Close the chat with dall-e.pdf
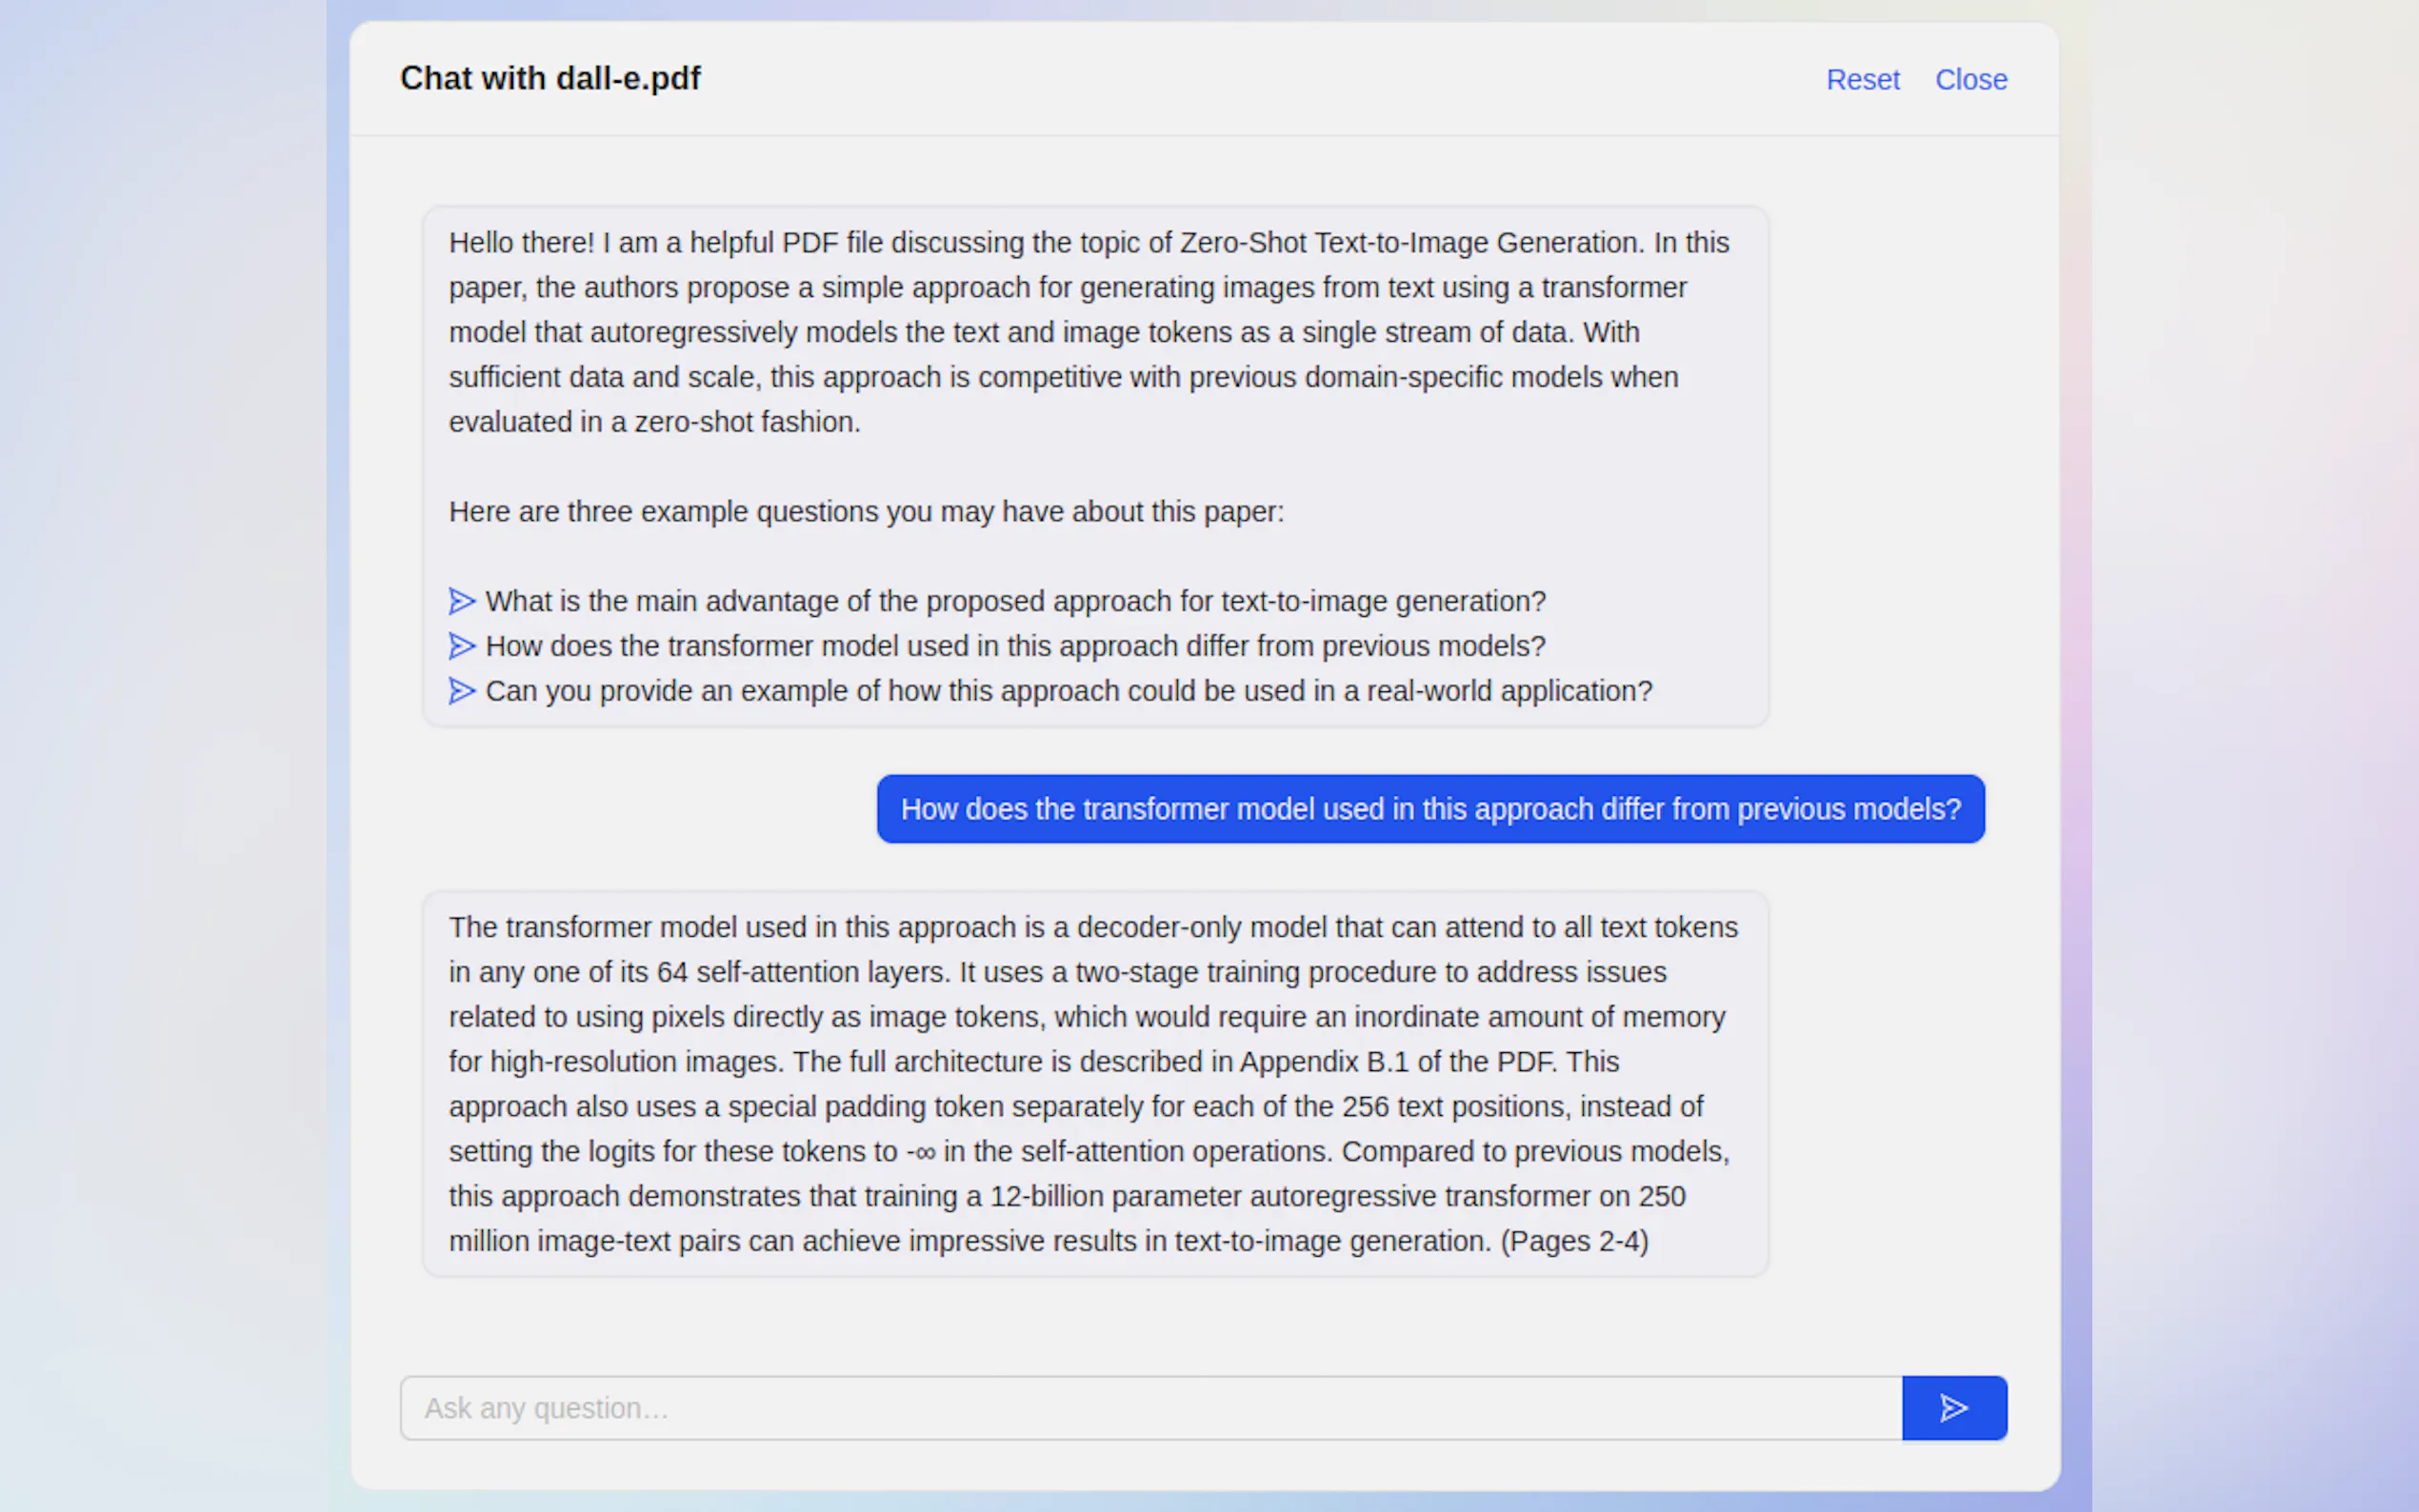 pos(1970,79)
